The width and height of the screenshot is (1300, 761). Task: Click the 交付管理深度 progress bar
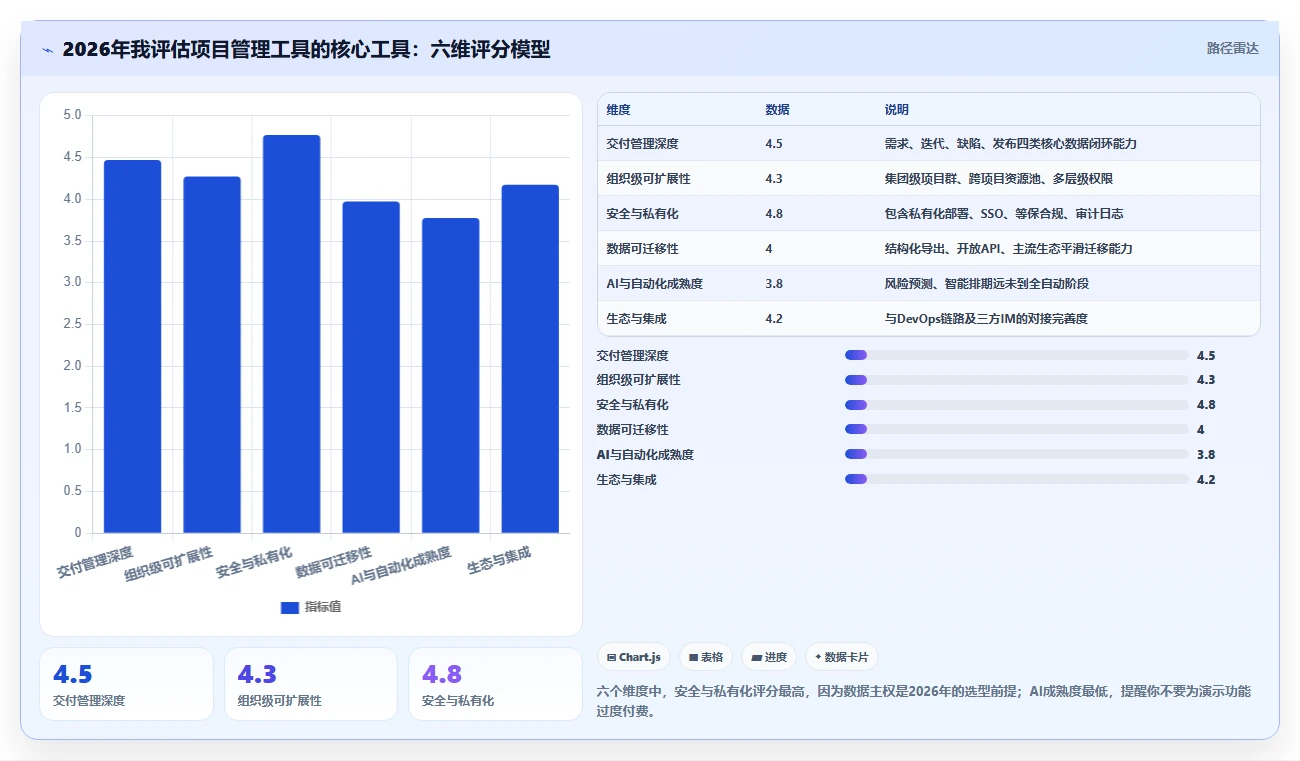tap(1017, 355)
